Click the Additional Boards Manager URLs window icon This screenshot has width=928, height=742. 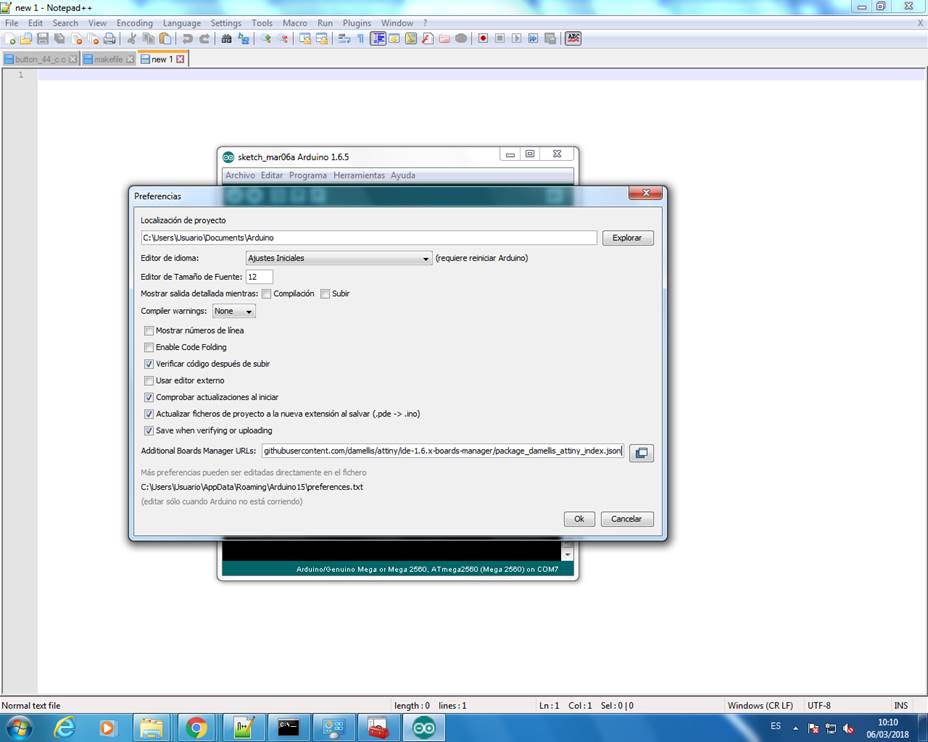641,453
